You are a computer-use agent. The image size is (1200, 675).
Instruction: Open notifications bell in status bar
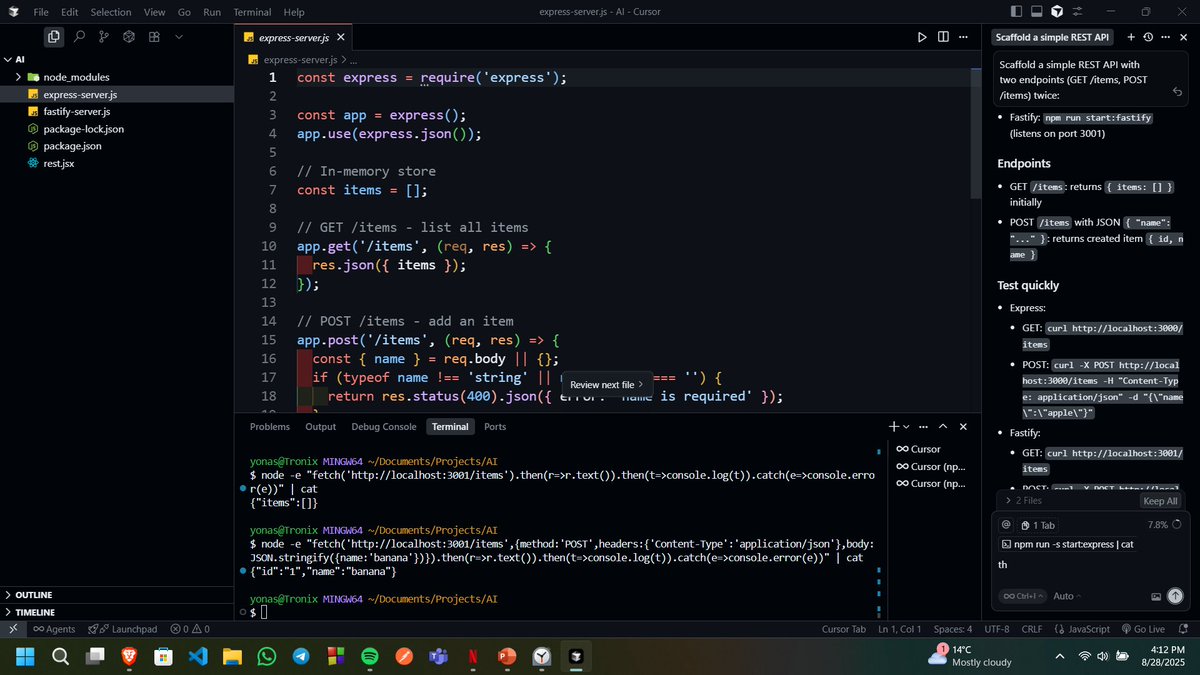pos(1184,629)
